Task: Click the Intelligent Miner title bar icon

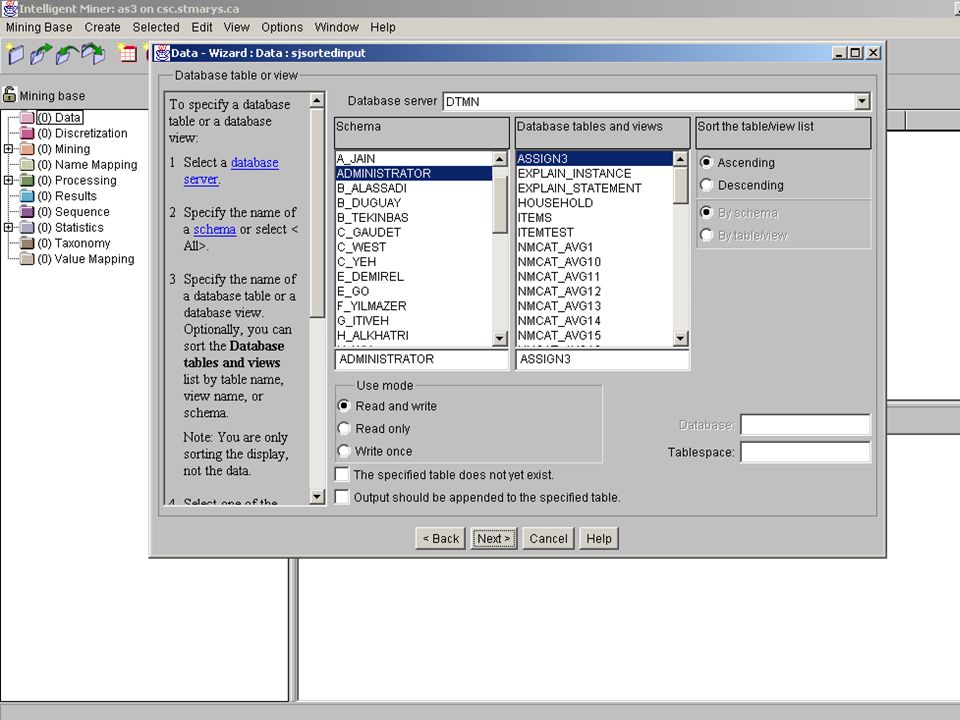Action: 9,9
